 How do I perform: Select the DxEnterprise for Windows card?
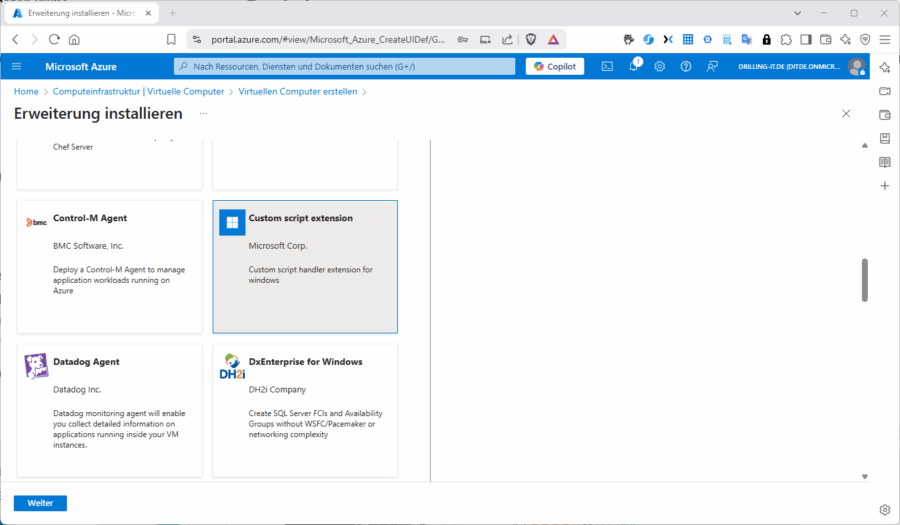305,411
